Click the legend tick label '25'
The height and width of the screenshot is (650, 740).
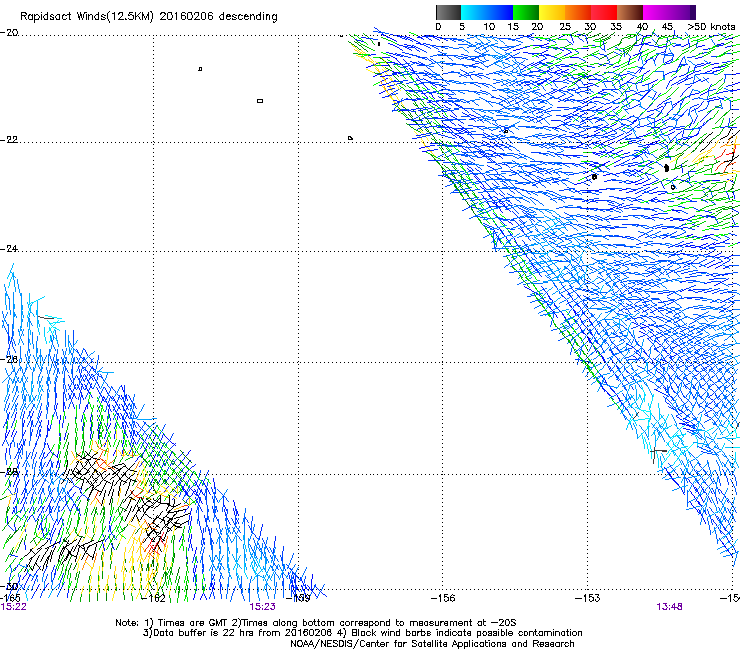point(565,27)
